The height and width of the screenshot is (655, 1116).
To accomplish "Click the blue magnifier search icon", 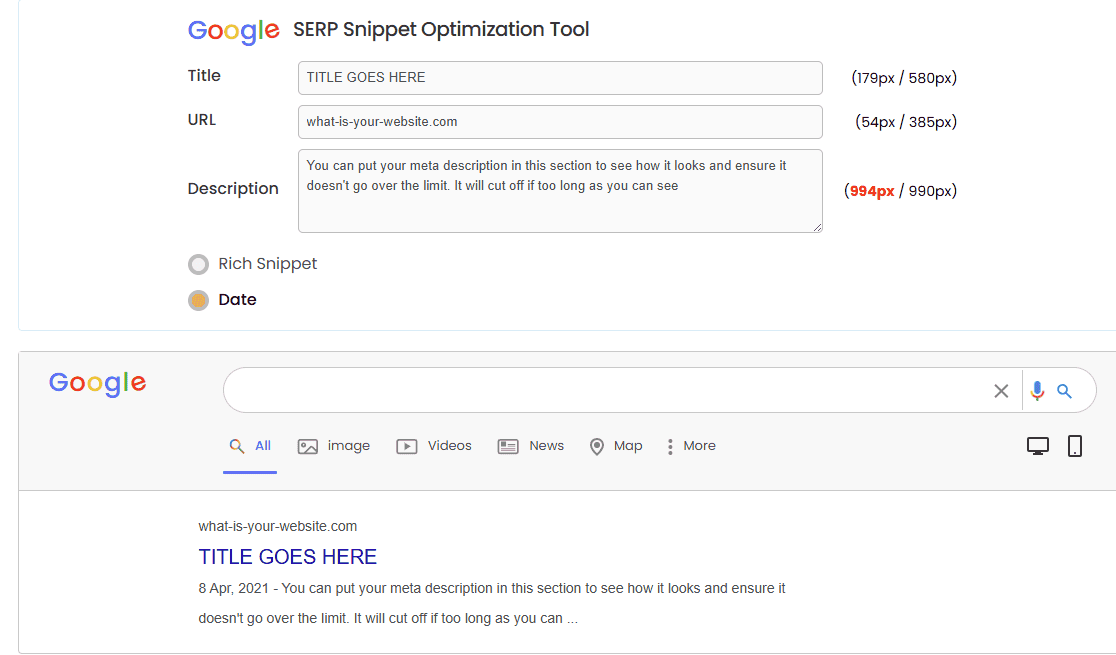I will 1065,391.
